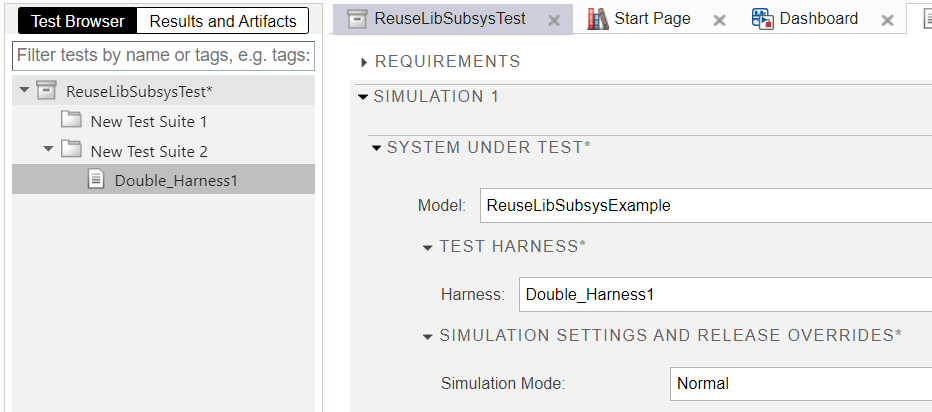Expand the Requirements section
Viewport: 932px width, 412px height.
coord(364,62)
